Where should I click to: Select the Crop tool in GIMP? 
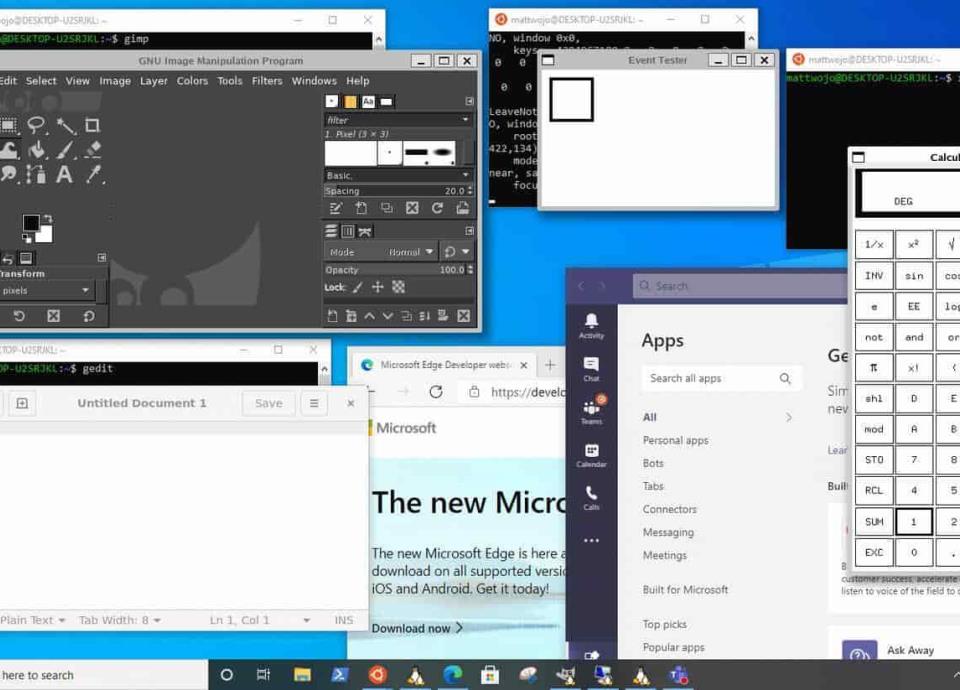point(92,126)
